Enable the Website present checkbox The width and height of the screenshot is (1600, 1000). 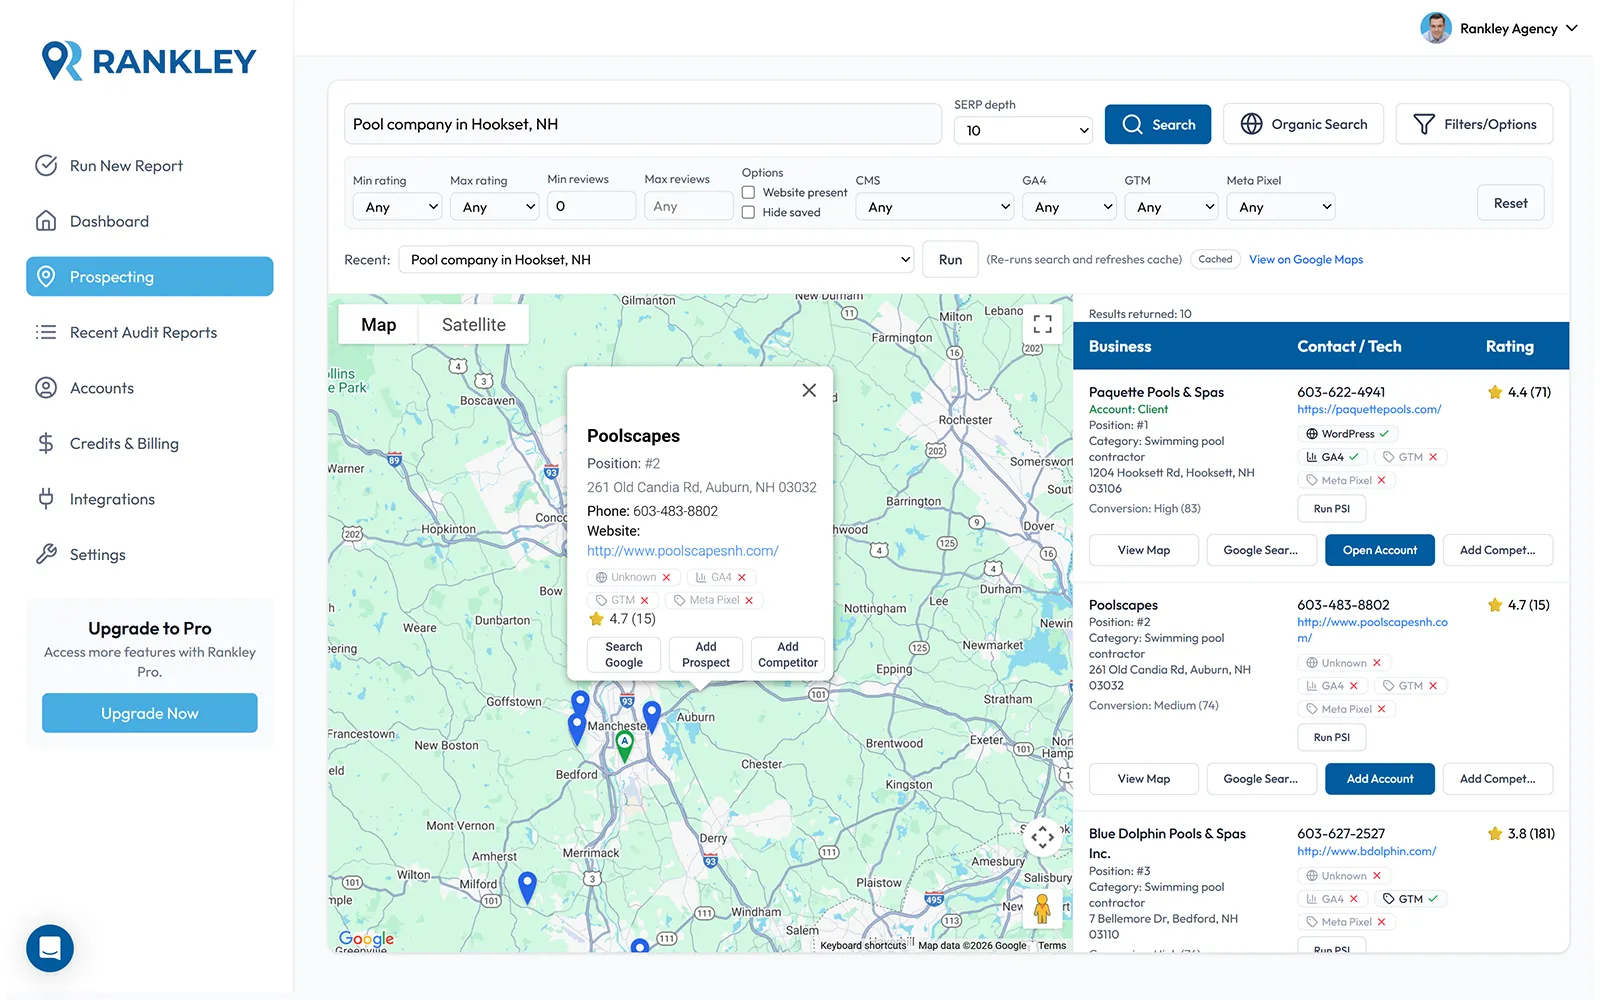pos(748,192)
